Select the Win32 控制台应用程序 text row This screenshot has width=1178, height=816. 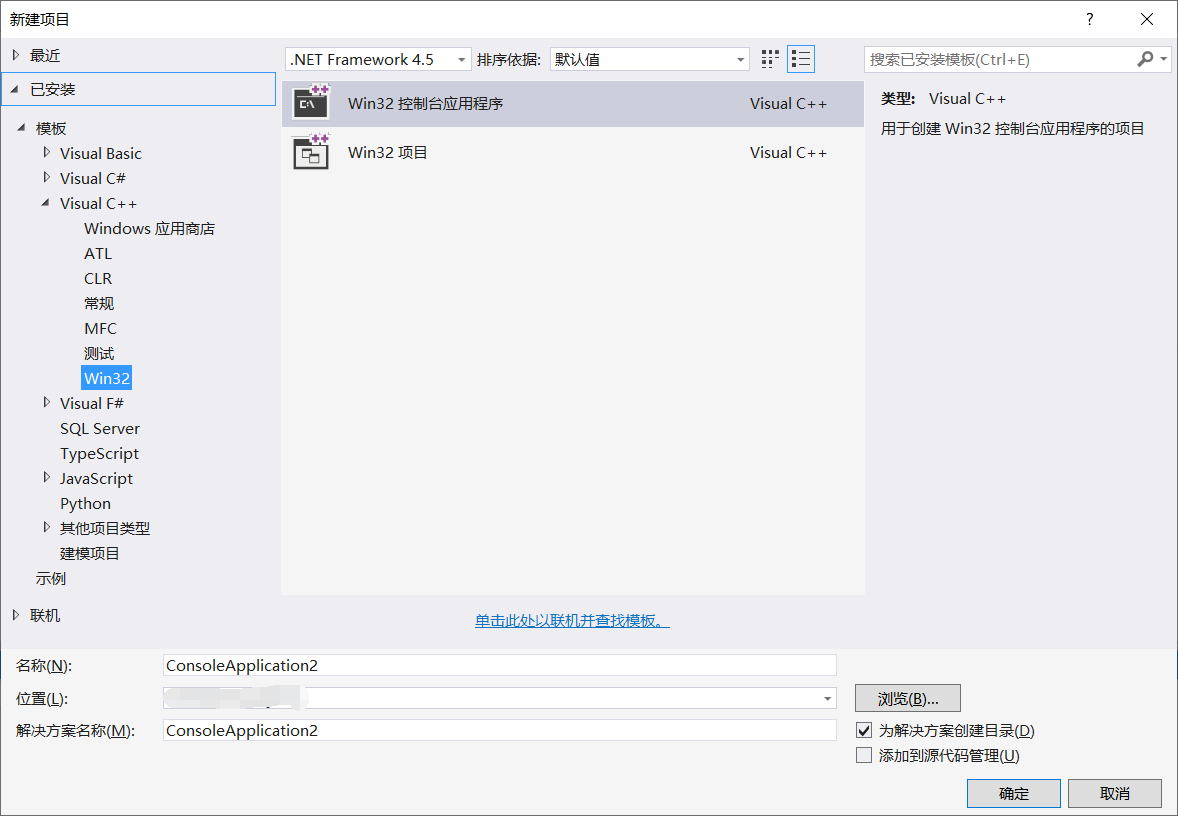[x=573, y=104]
